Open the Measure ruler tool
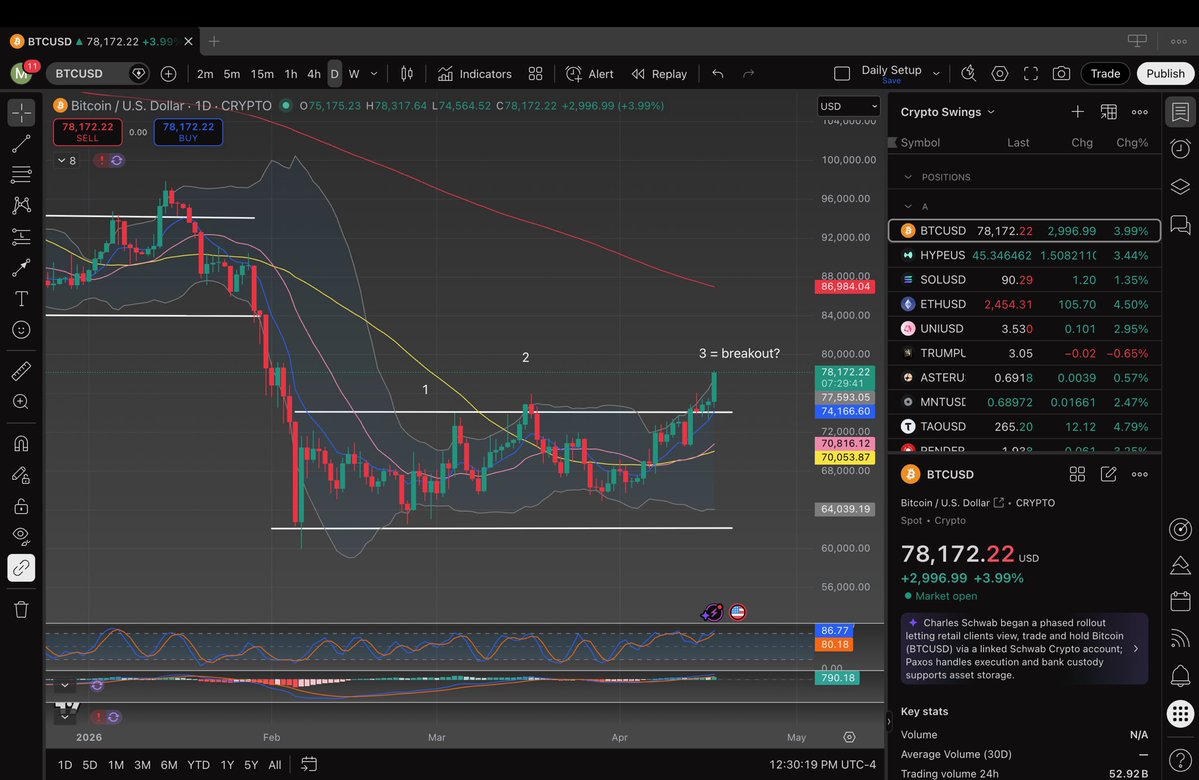This screenshot has height=780, width=1199. 21,371
